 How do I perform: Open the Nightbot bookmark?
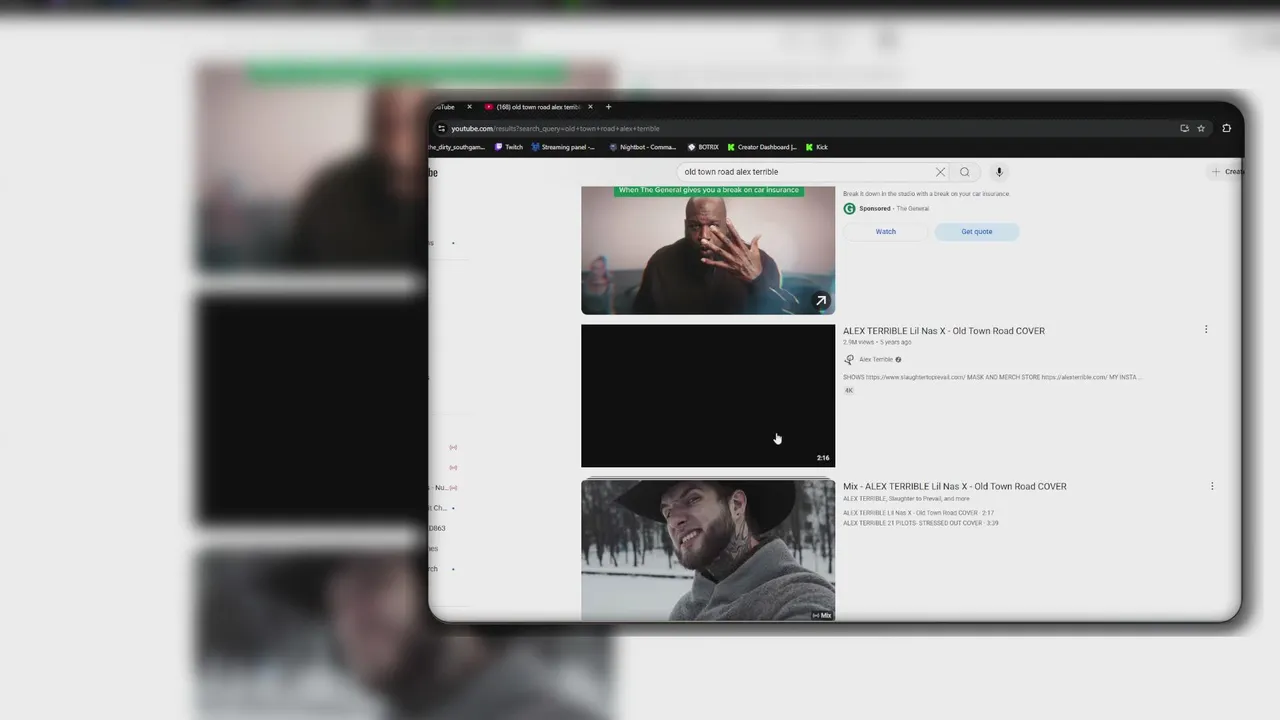tap(642, 147)
